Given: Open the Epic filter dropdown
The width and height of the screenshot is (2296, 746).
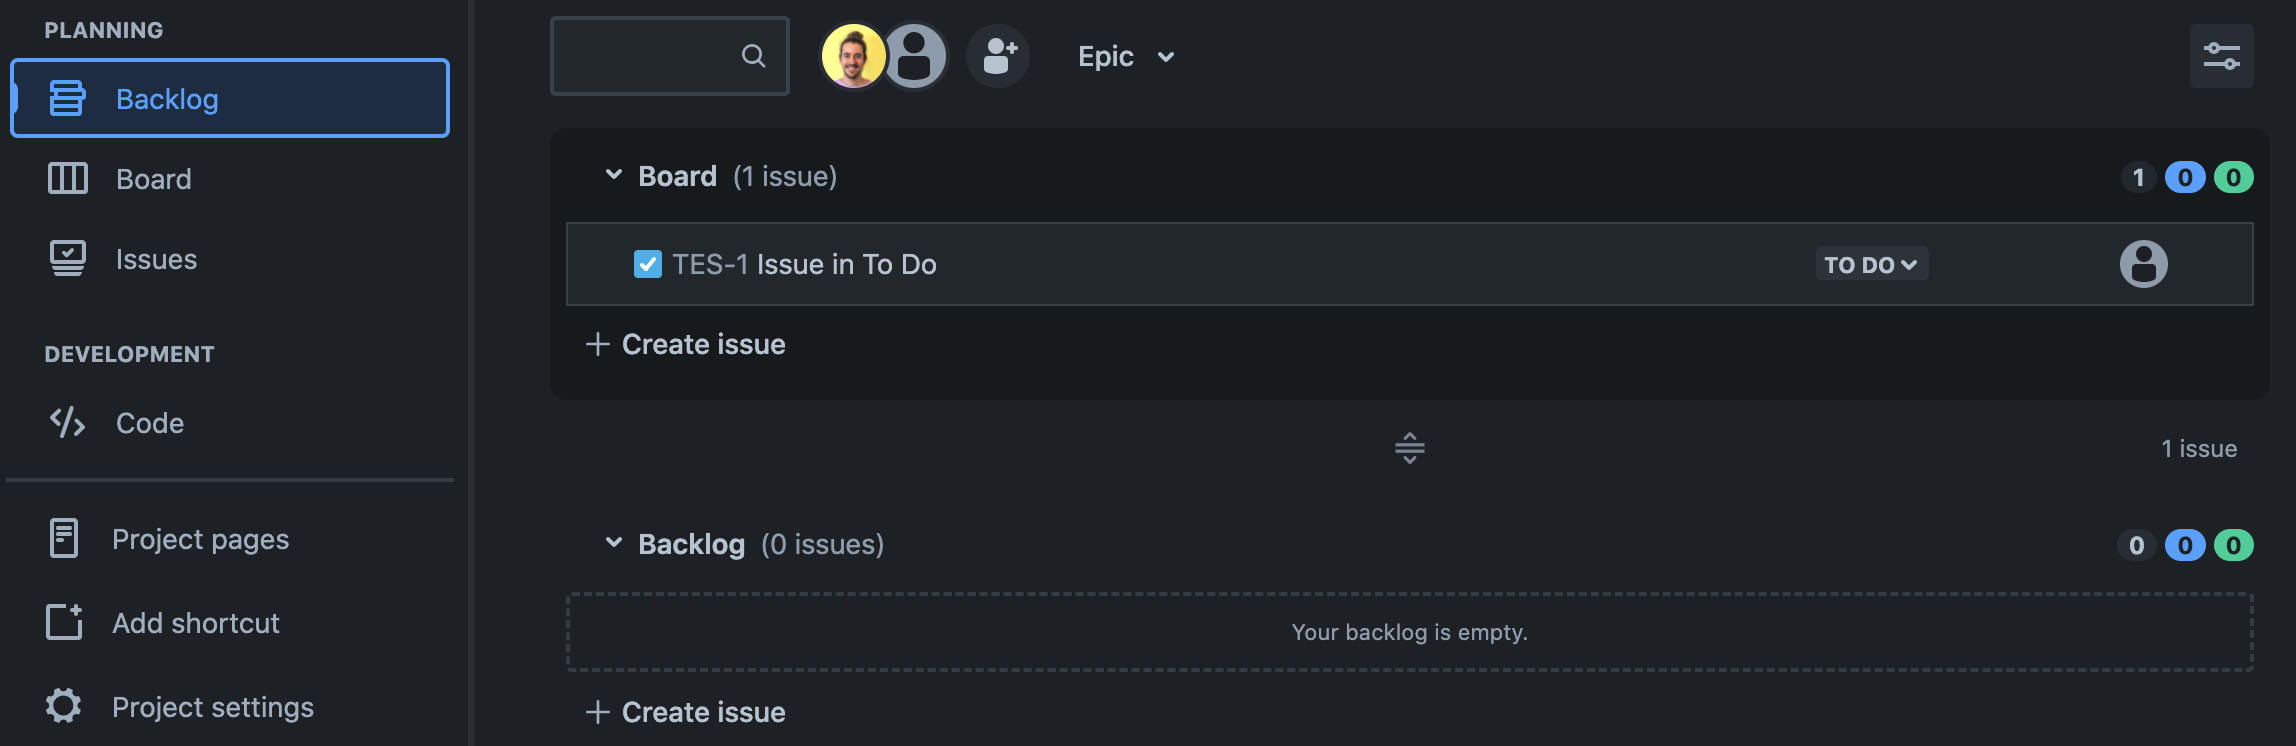Looking at the screenshot, I should [x=1126, y=56].
